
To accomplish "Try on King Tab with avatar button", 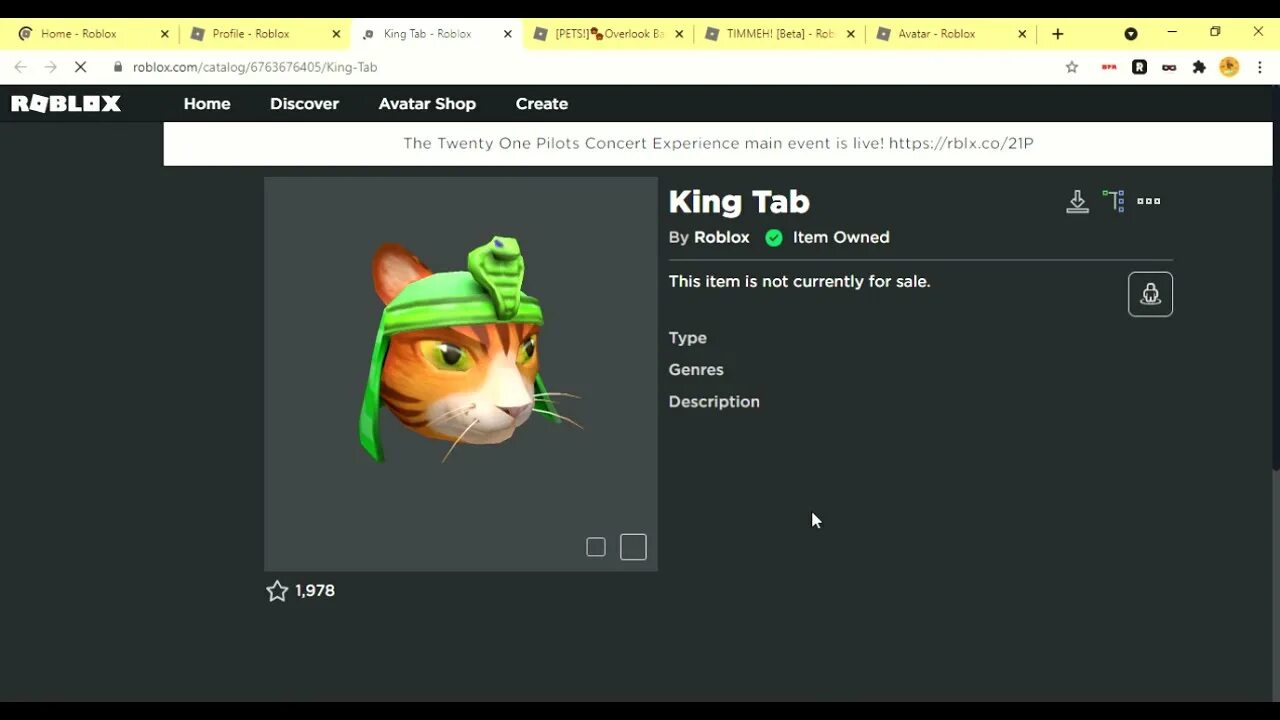I will 1150,294.
